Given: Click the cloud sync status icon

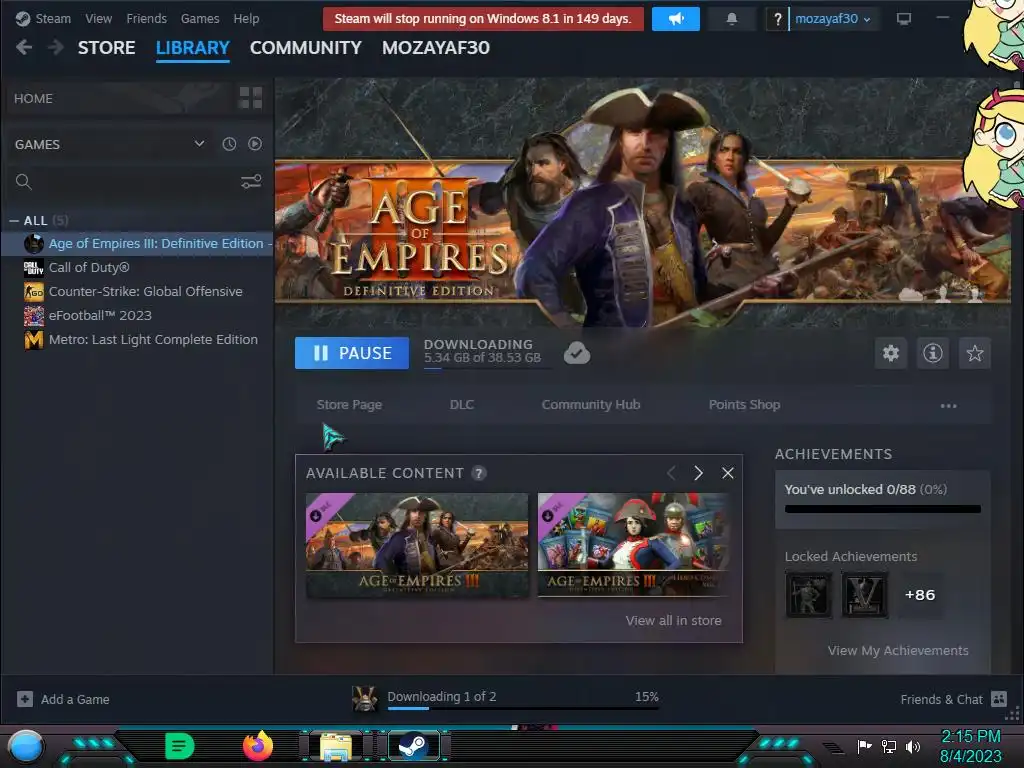Looking at the screenshot, I should (x=577, y=353).
